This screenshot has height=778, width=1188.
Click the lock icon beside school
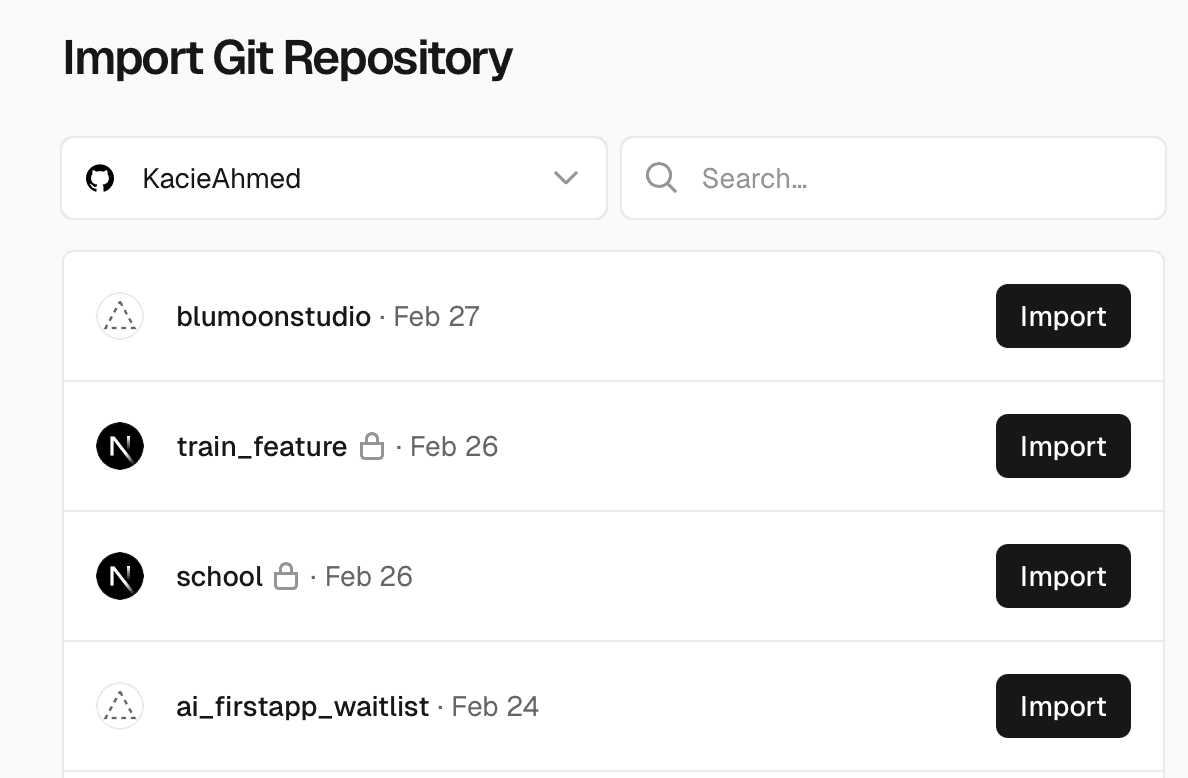coord(288,576)
